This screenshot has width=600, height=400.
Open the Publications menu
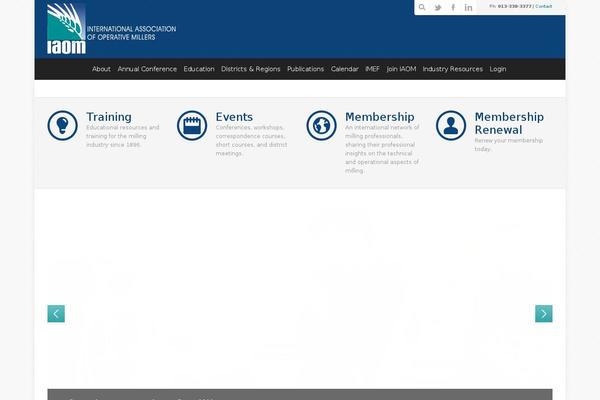pyautogui.click(x=305, y=69)
